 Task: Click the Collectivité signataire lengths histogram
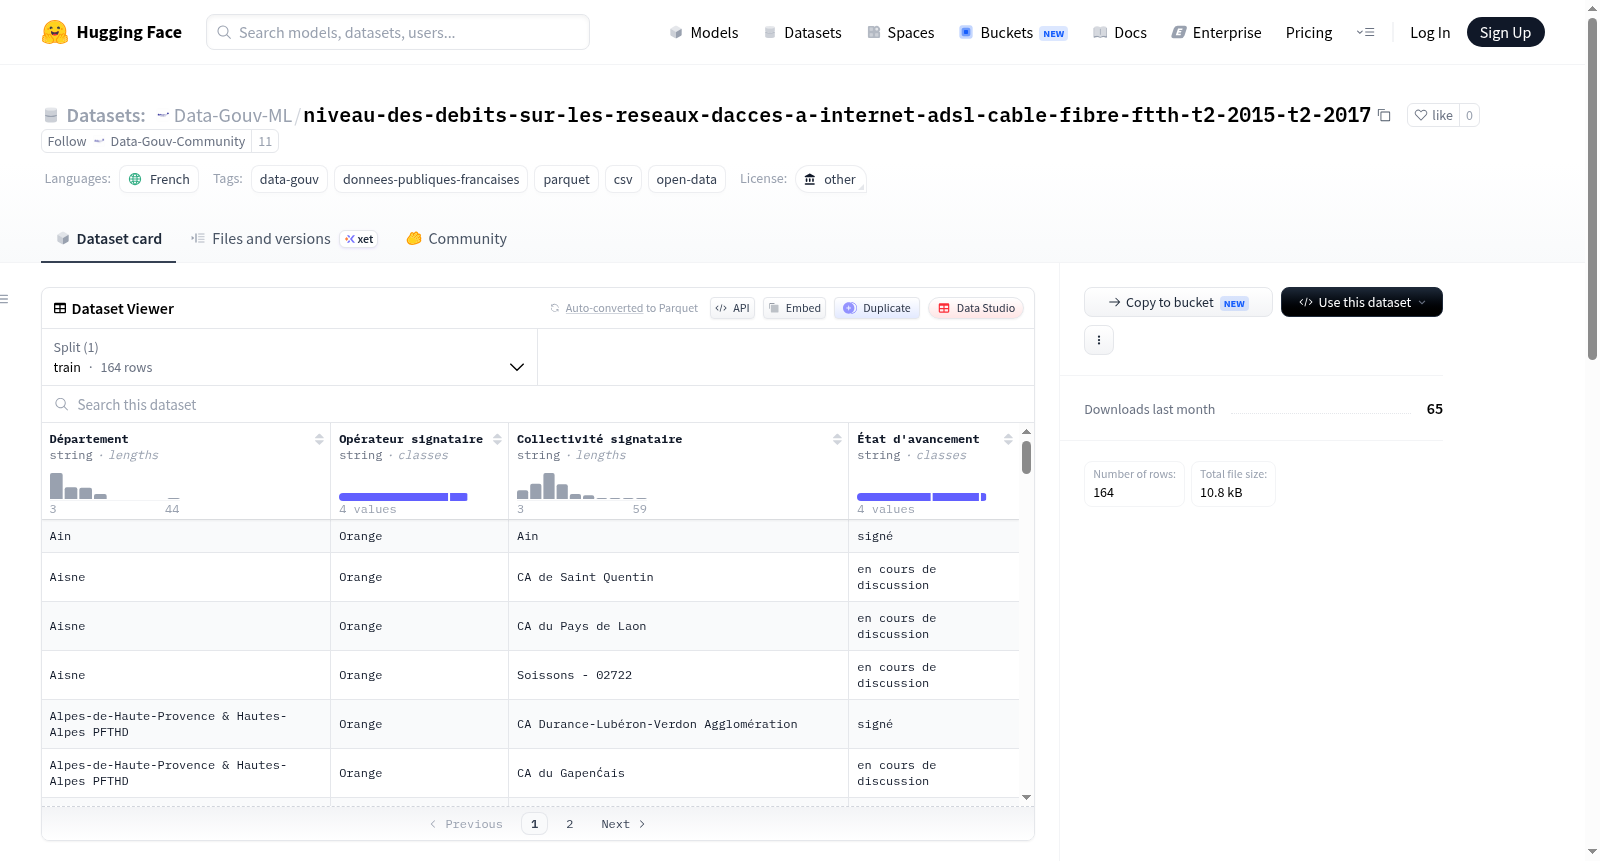[x=581, y=486]
